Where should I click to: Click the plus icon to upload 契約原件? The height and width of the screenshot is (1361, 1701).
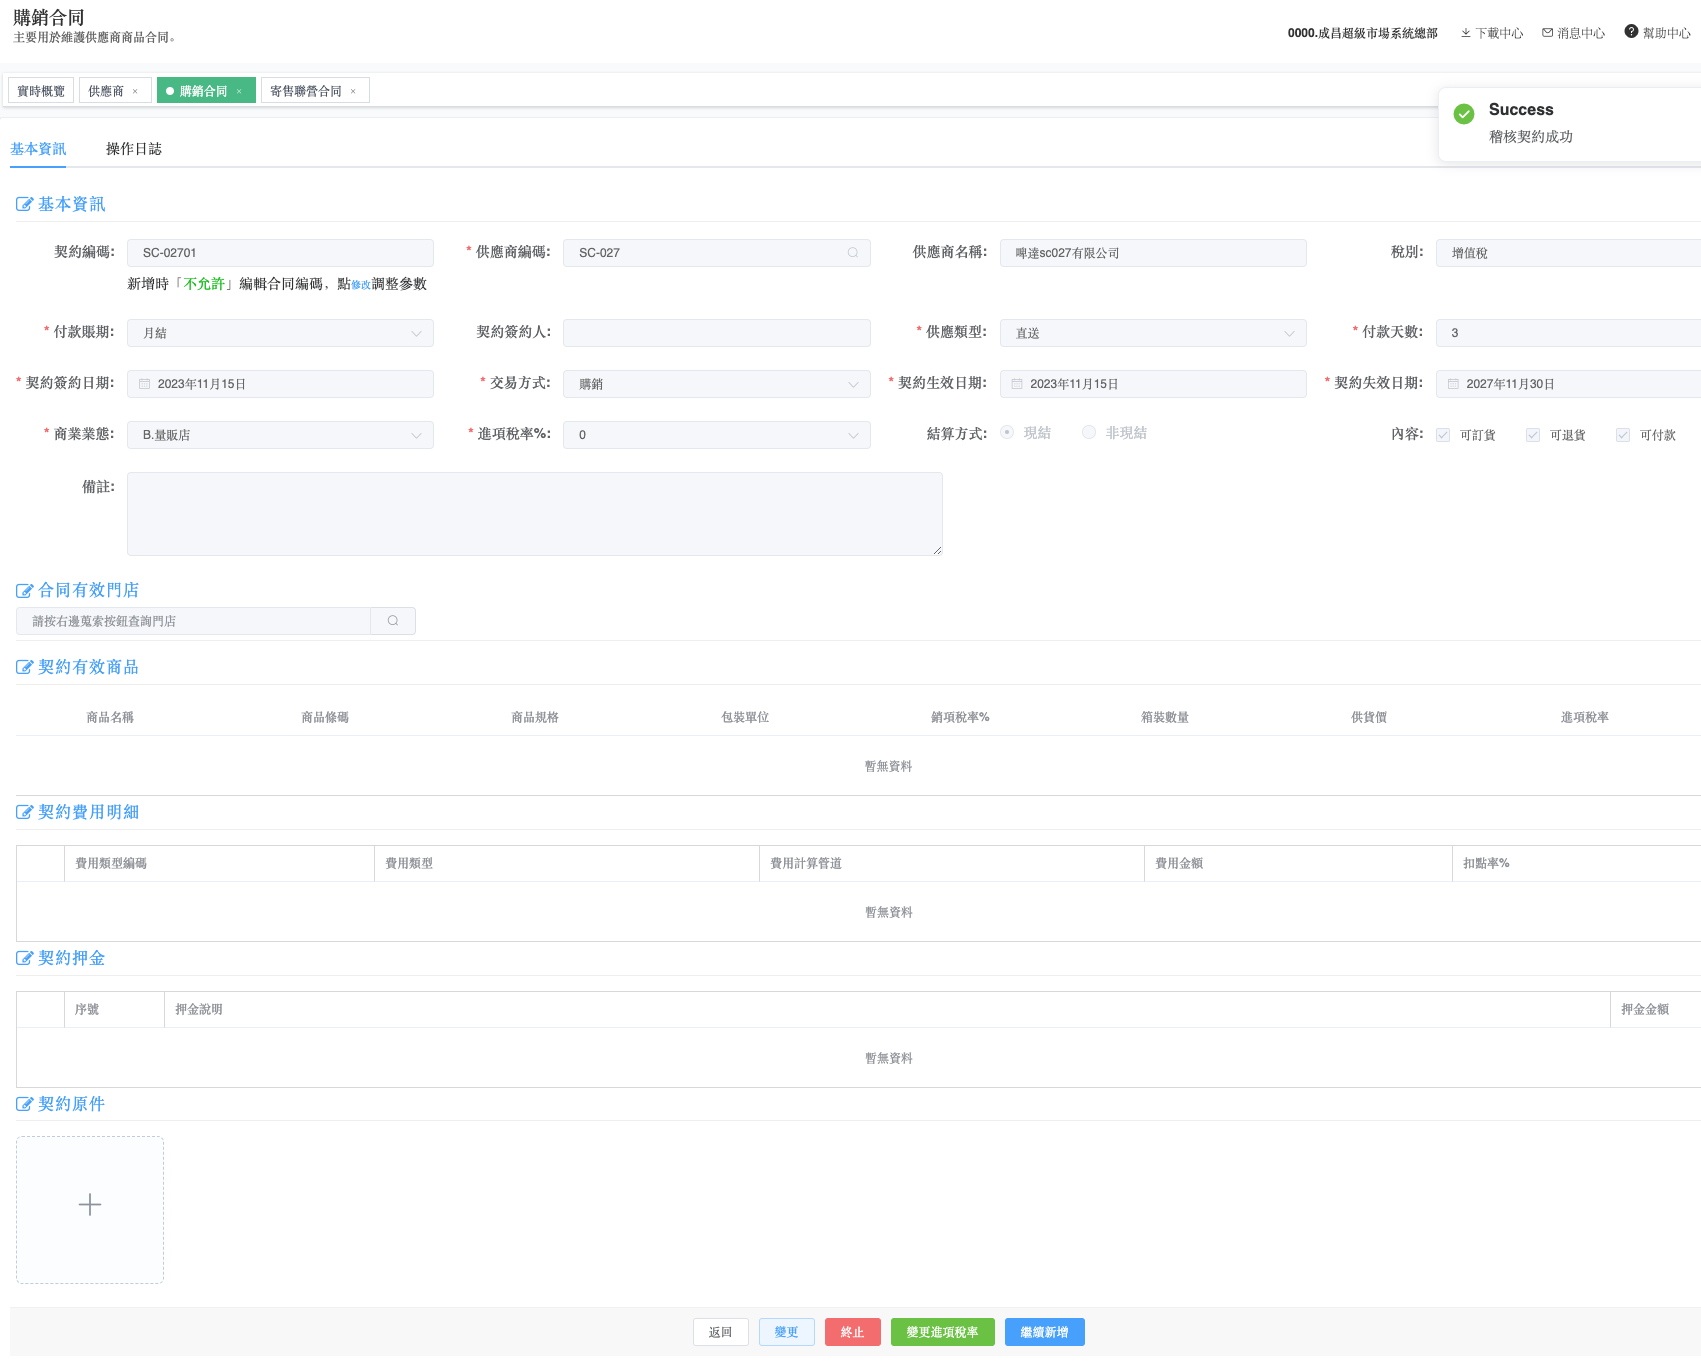tap(90, 1205)
